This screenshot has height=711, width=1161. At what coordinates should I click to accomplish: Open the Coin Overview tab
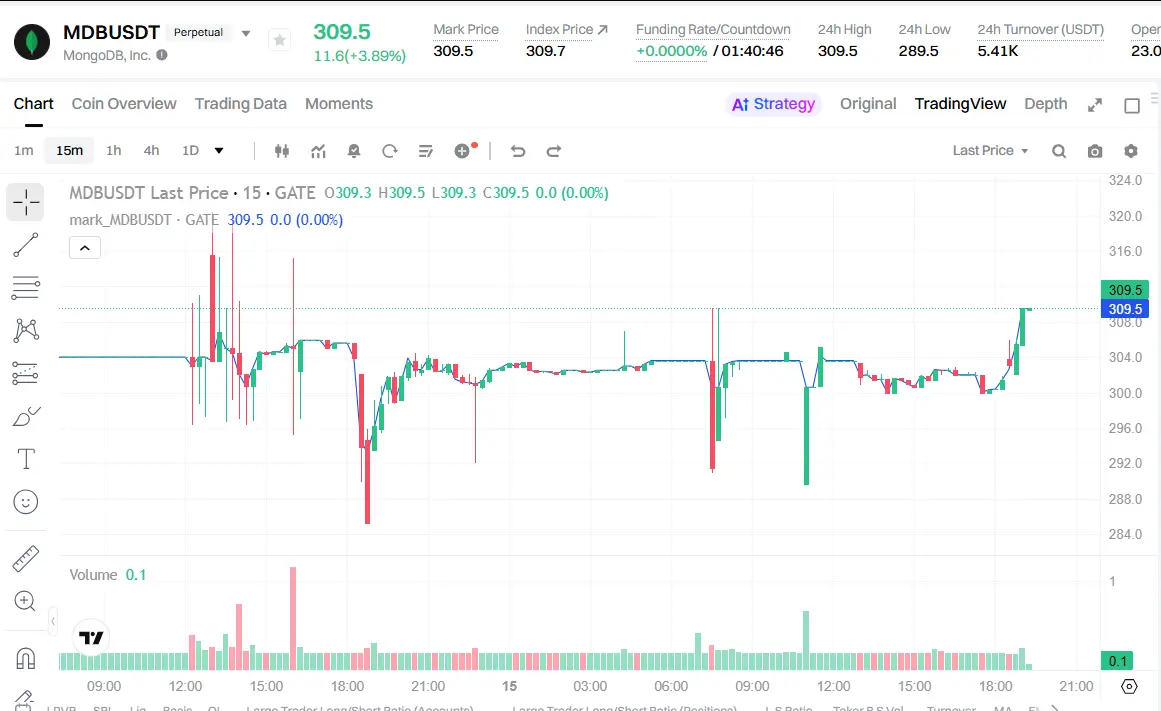coord(124,104)
